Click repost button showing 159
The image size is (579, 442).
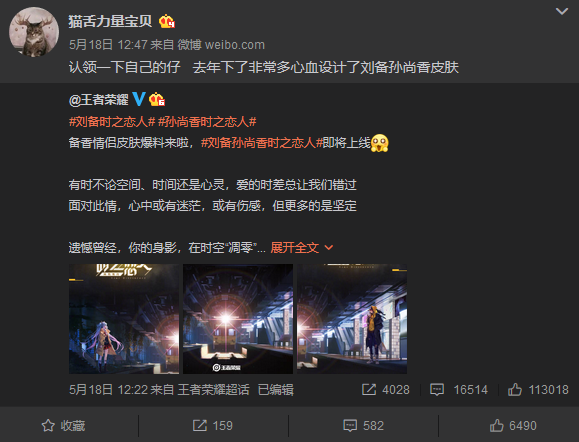pyautogui.click(x=213, y=425)
